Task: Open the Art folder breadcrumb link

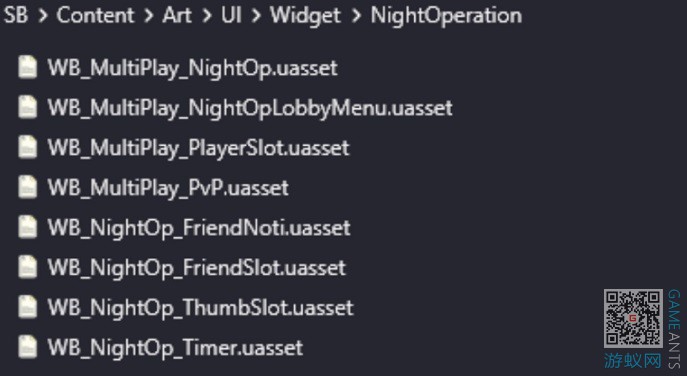Action: [x=177, y=16]
